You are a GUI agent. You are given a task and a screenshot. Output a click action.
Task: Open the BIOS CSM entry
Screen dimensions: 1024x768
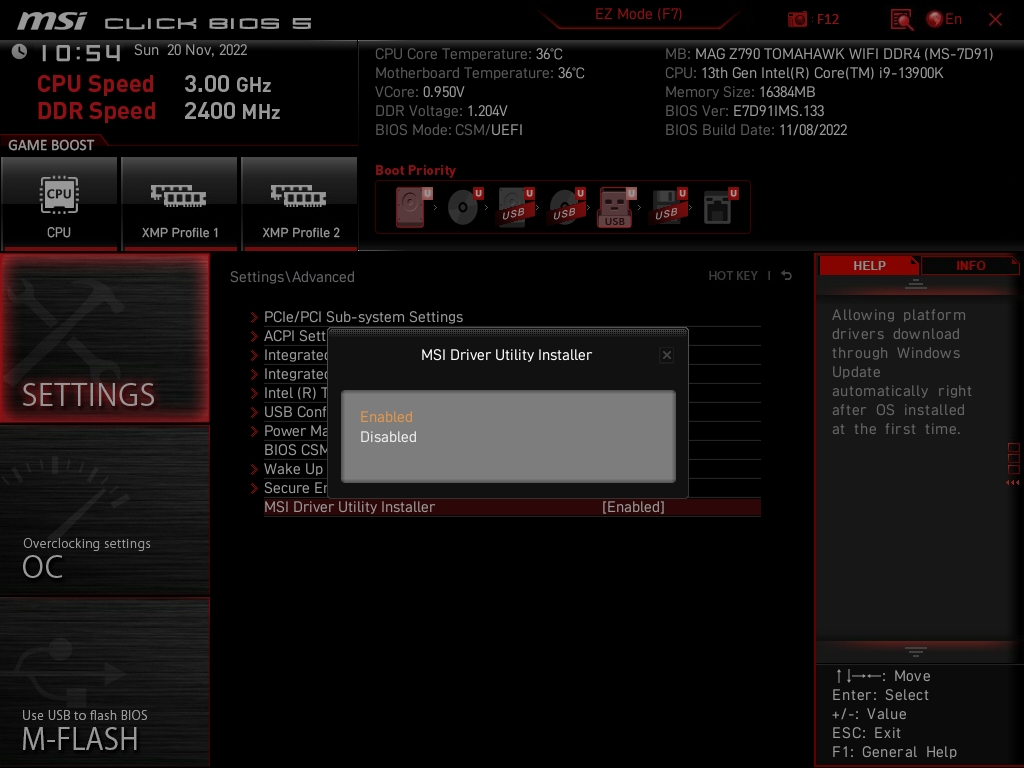(295, 449)
